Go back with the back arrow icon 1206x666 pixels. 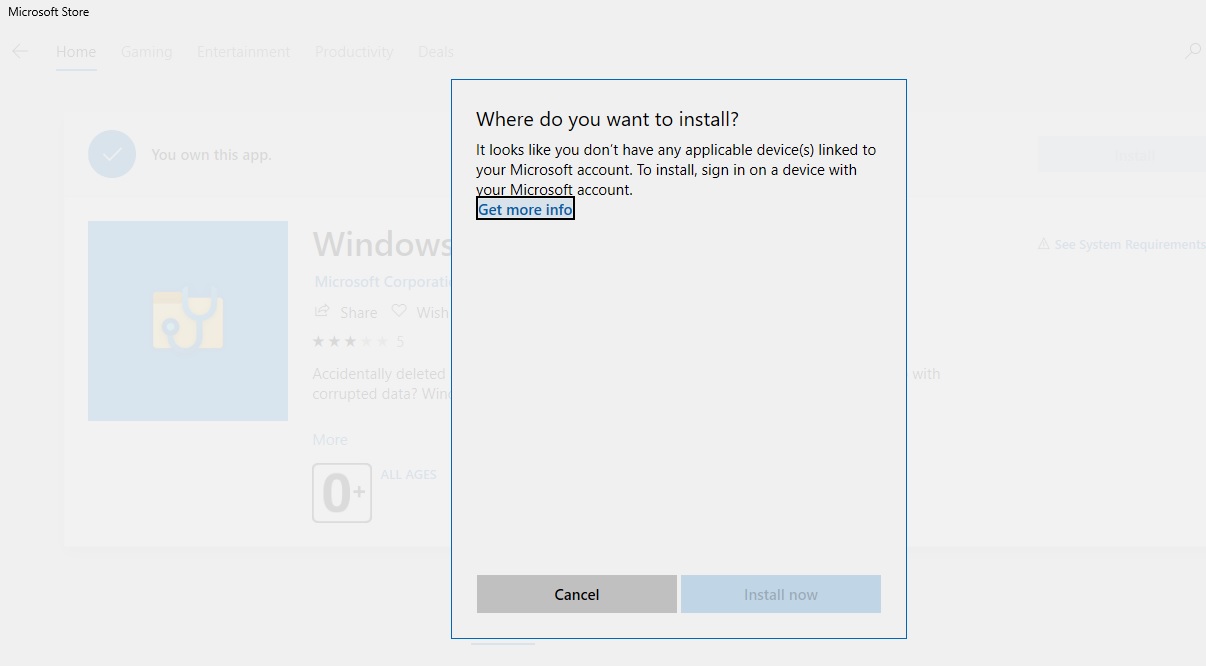(20, 51)
